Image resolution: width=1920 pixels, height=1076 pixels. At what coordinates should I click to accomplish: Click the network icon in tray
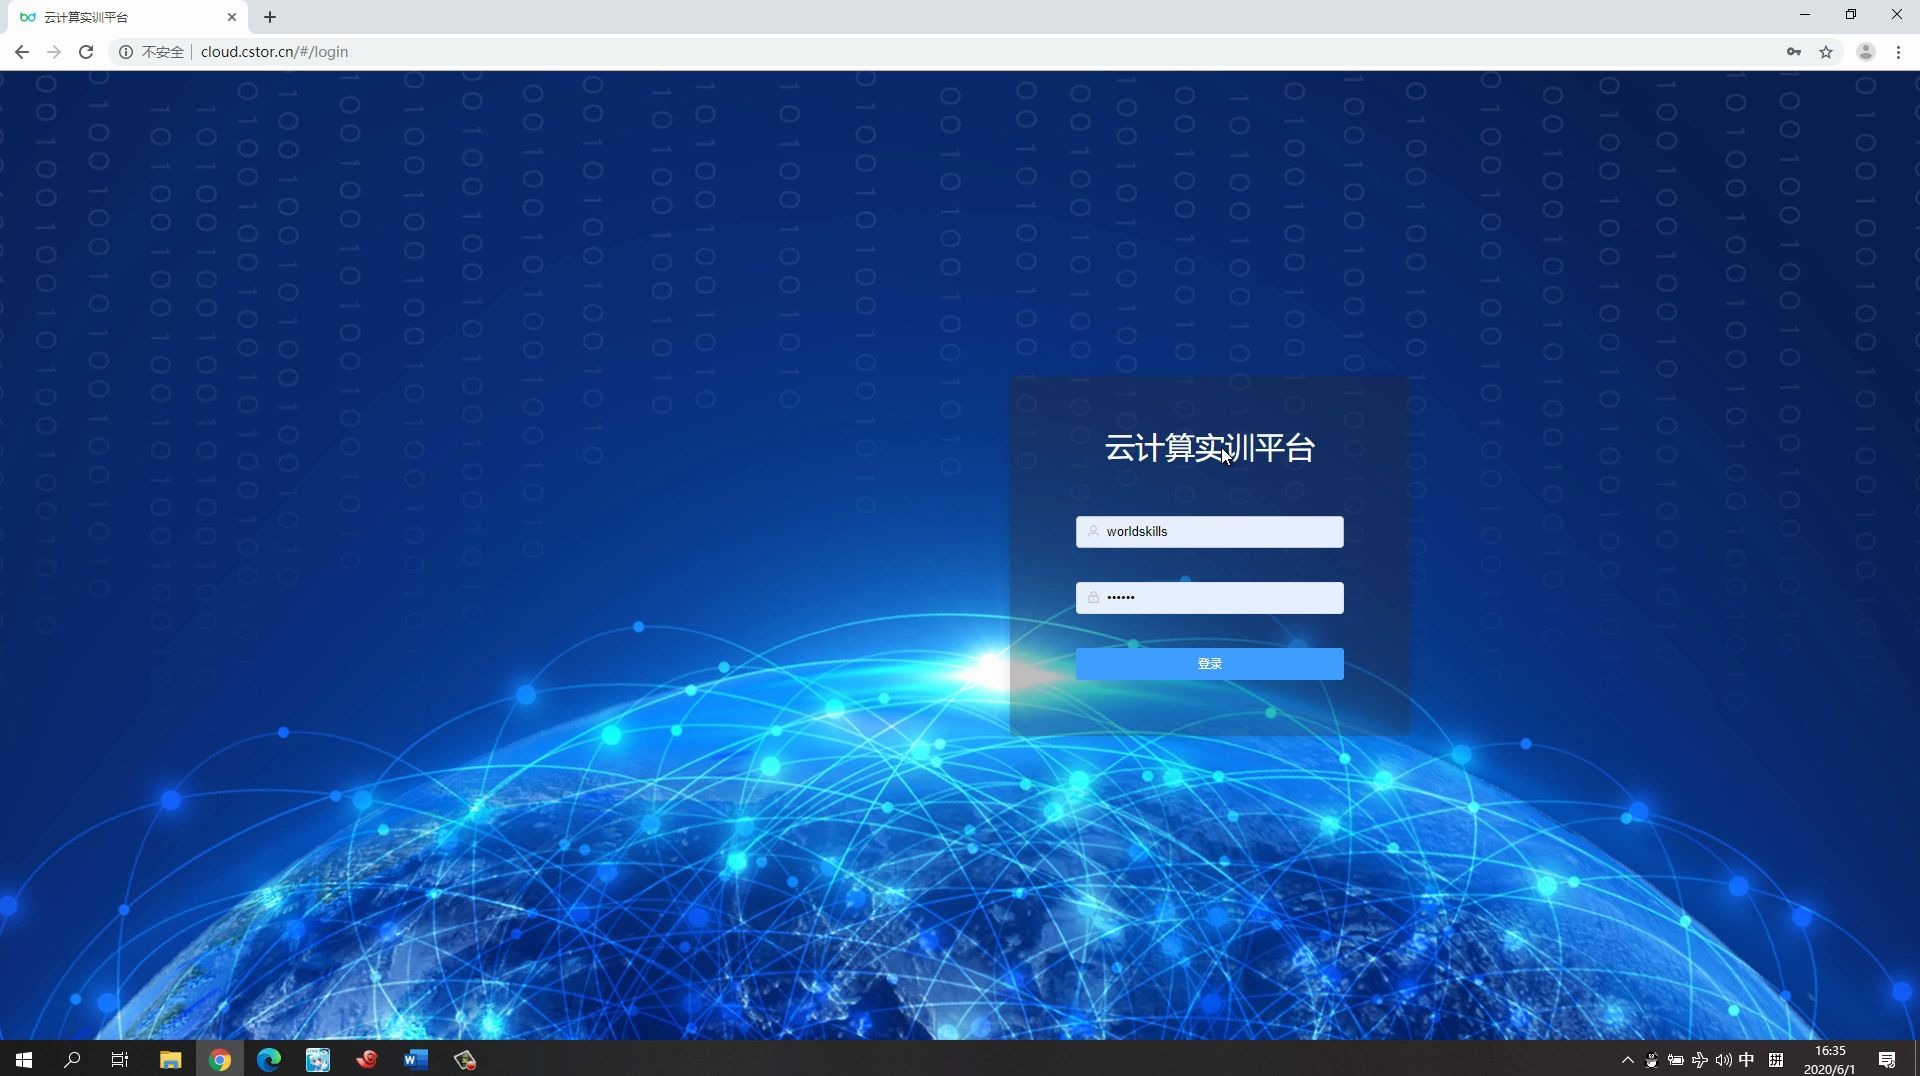click(x=1699, y=1060)
